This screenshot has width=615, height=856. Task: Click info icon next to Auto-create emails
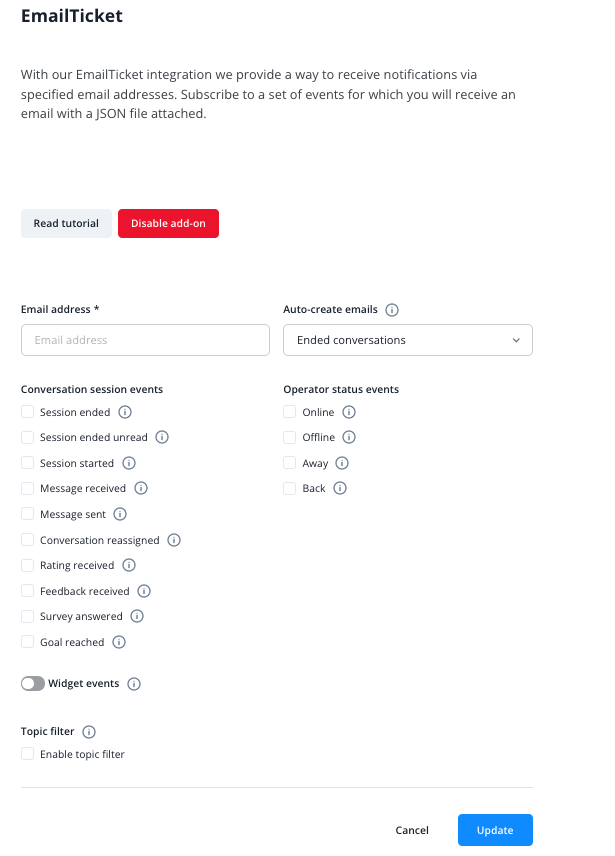click(392, 310)
